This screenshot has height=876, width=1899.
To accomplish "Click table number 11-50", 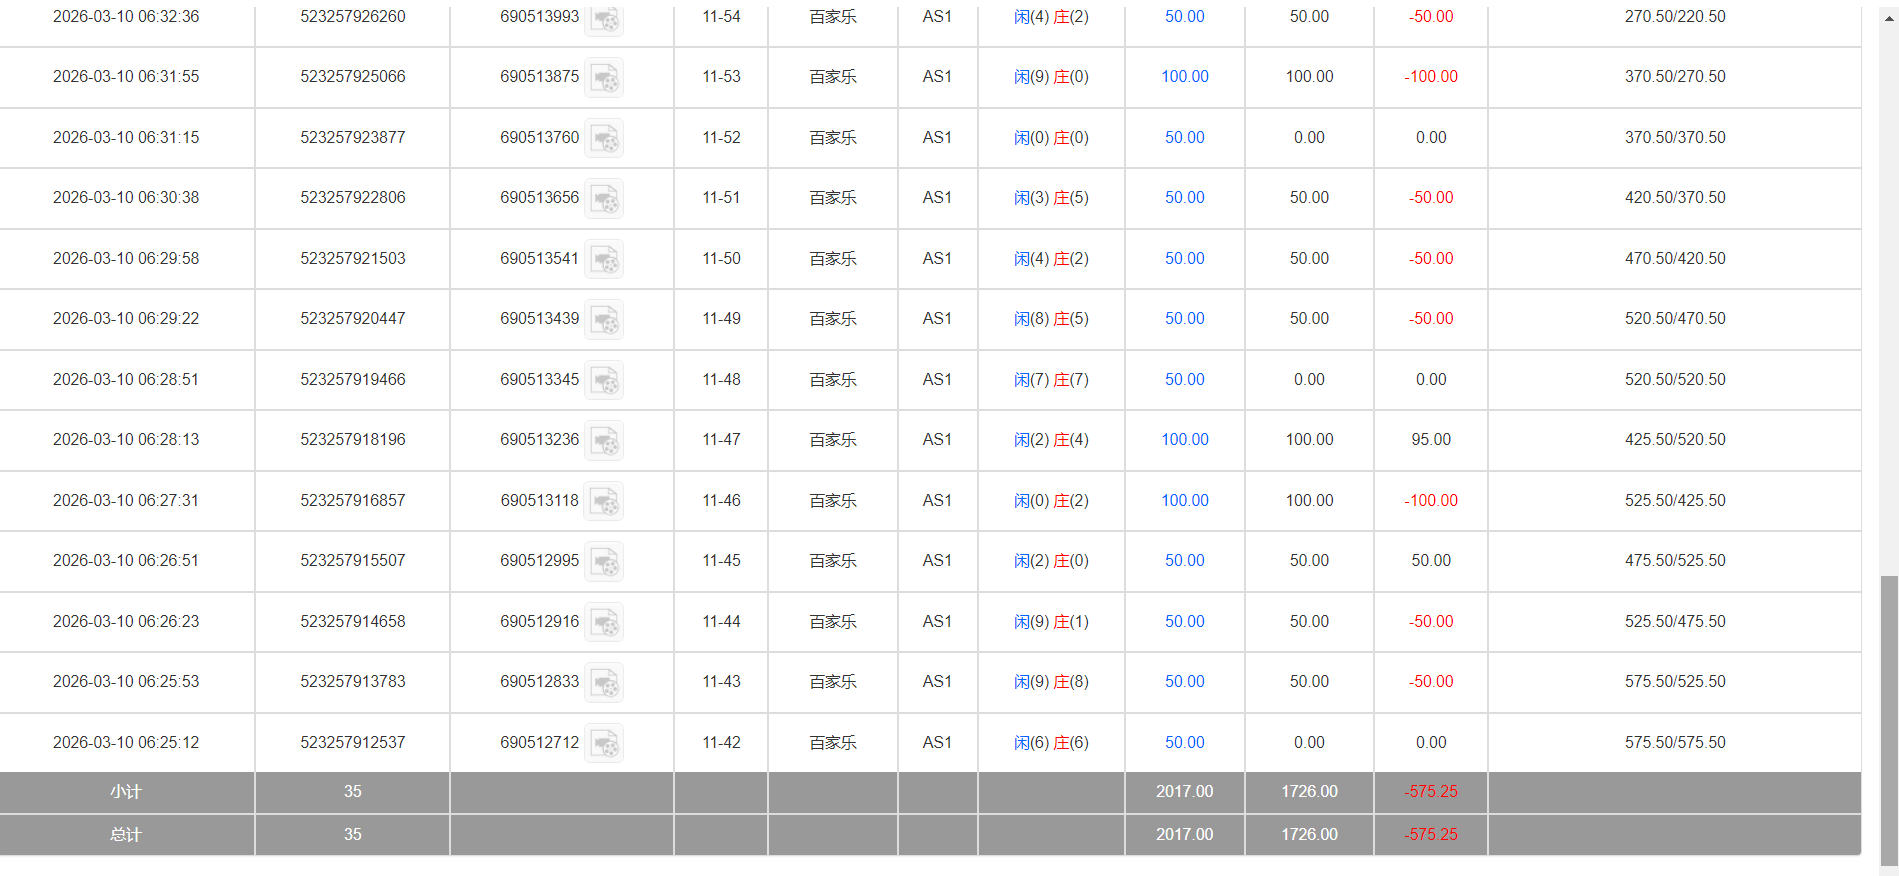I will point(721,259).
